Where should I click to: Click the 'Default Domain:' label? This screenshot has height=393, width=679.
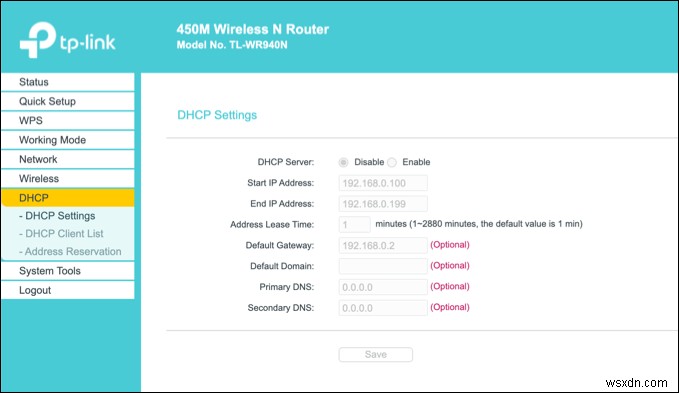pos(282,266)
